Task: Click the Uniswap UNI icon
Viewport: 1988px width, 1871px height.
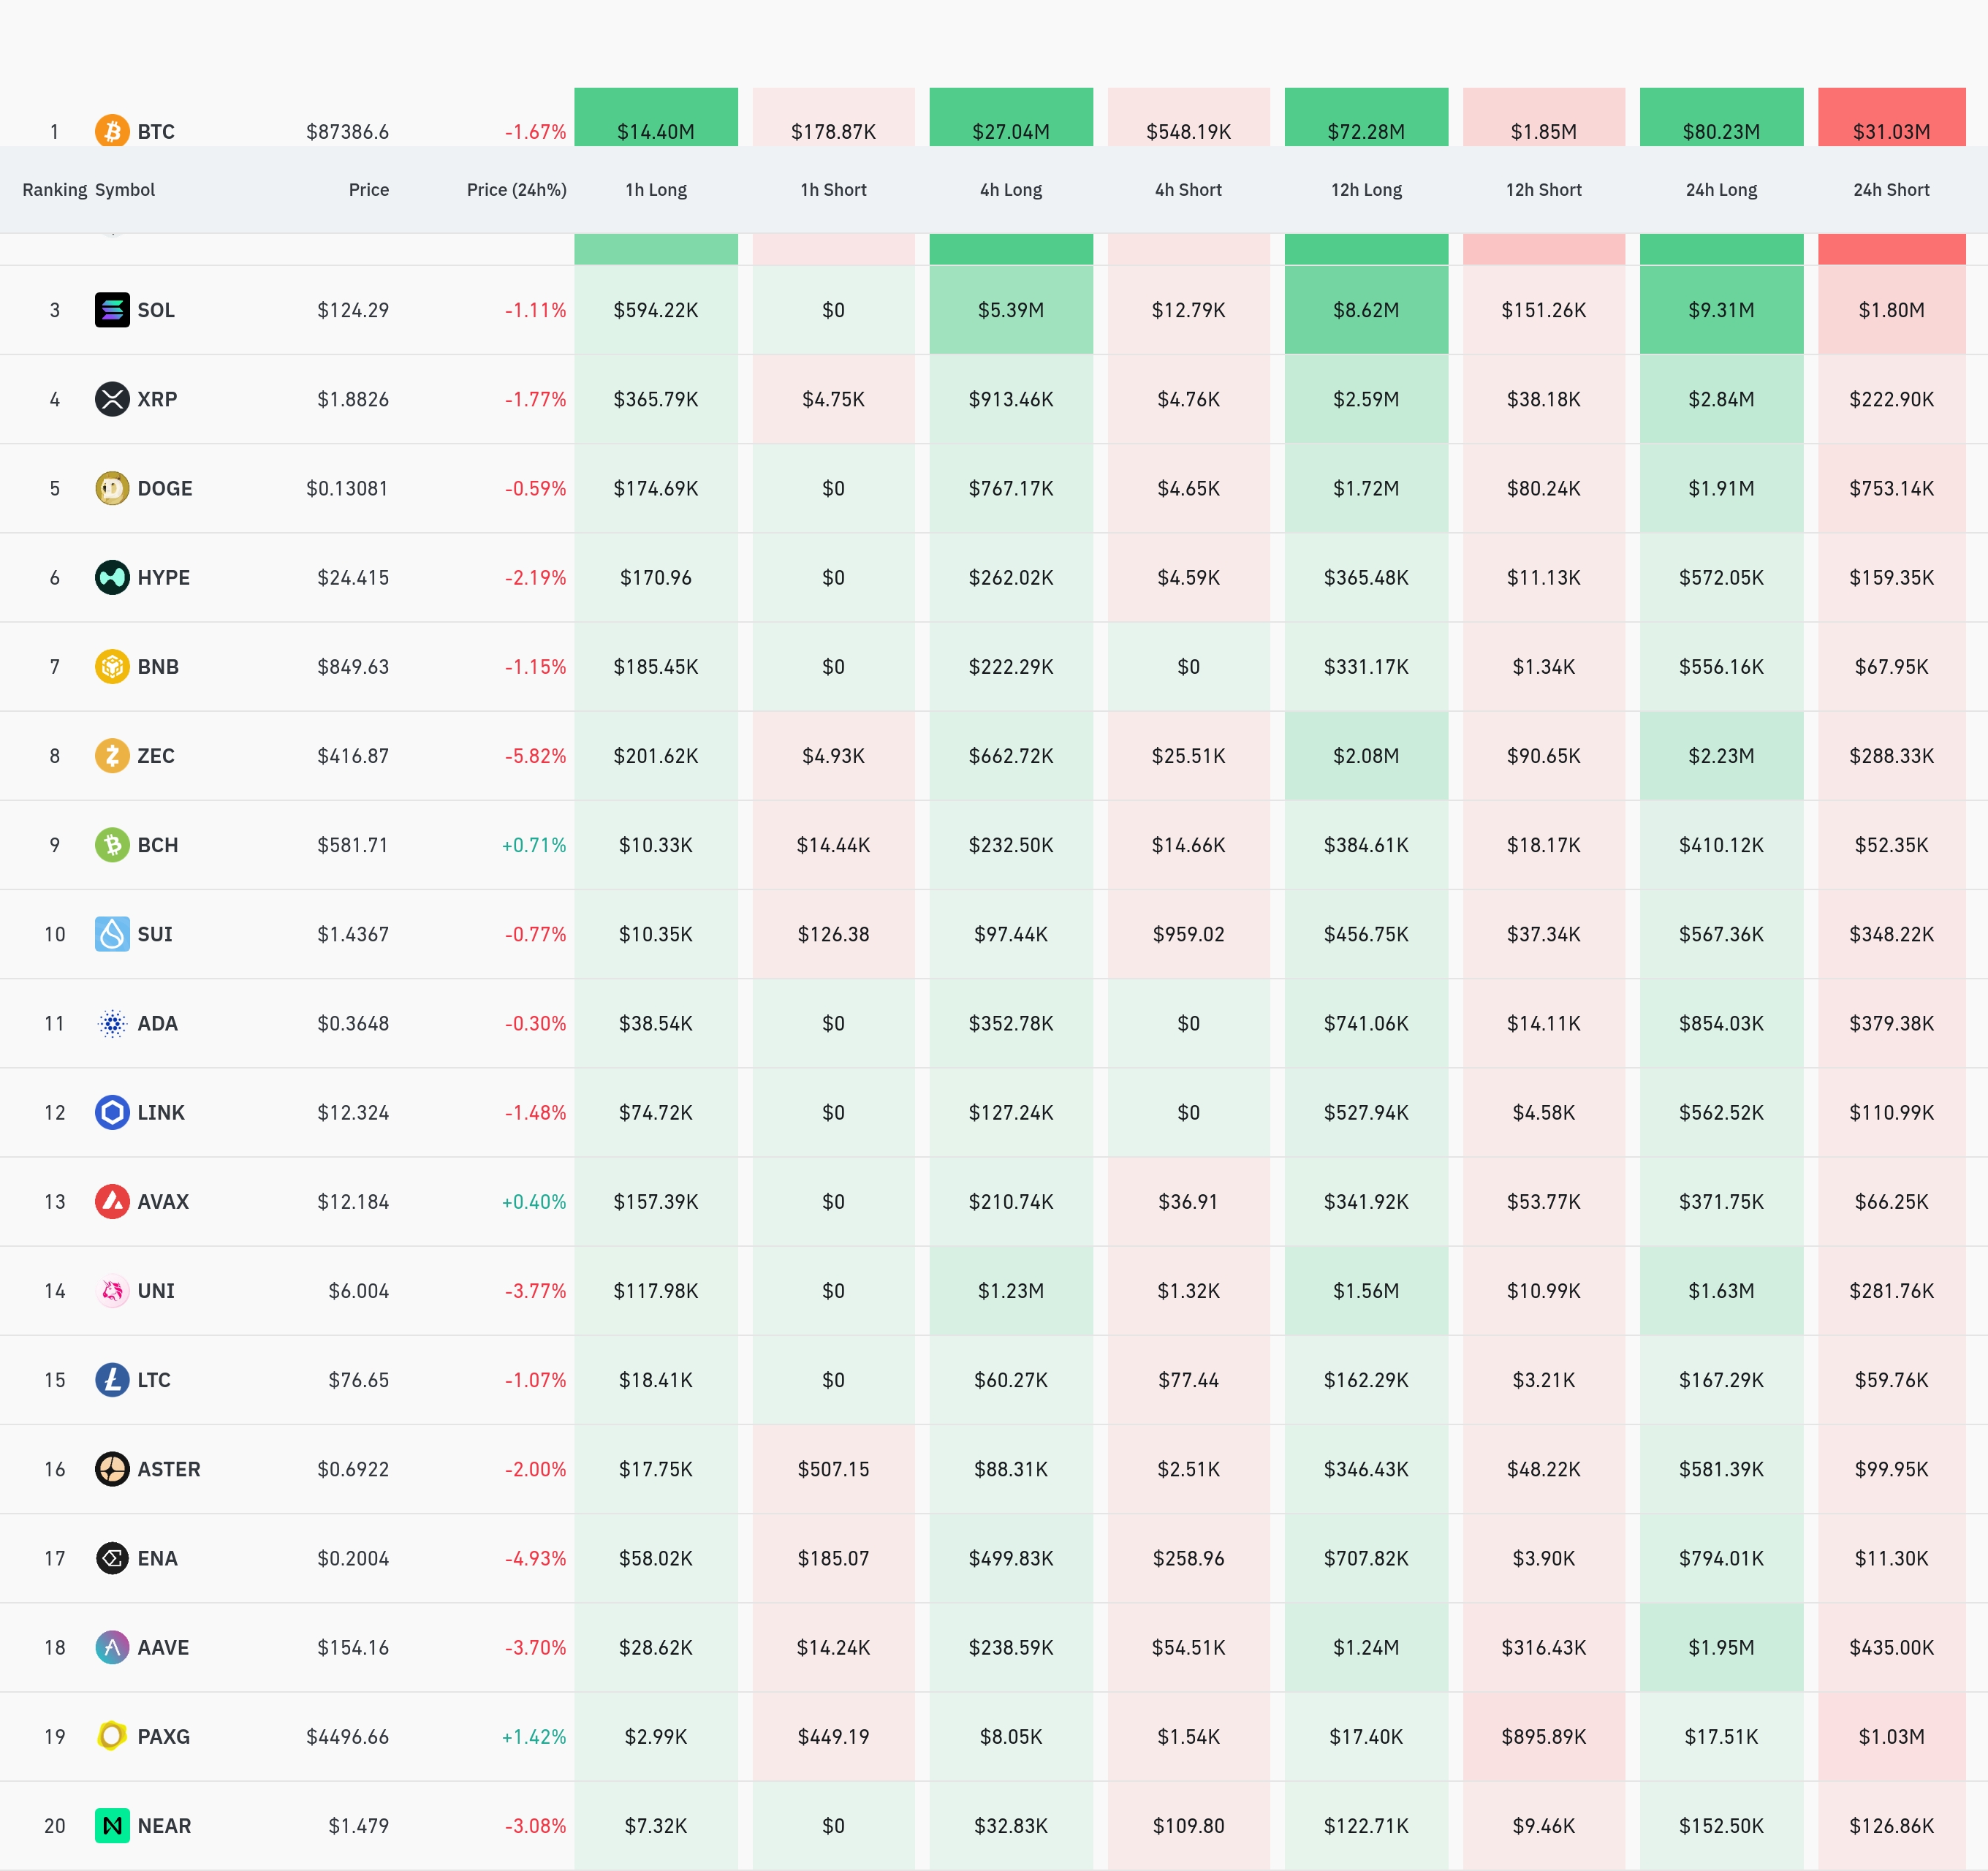Action: pyautogui.click(x=112, y=1290)
